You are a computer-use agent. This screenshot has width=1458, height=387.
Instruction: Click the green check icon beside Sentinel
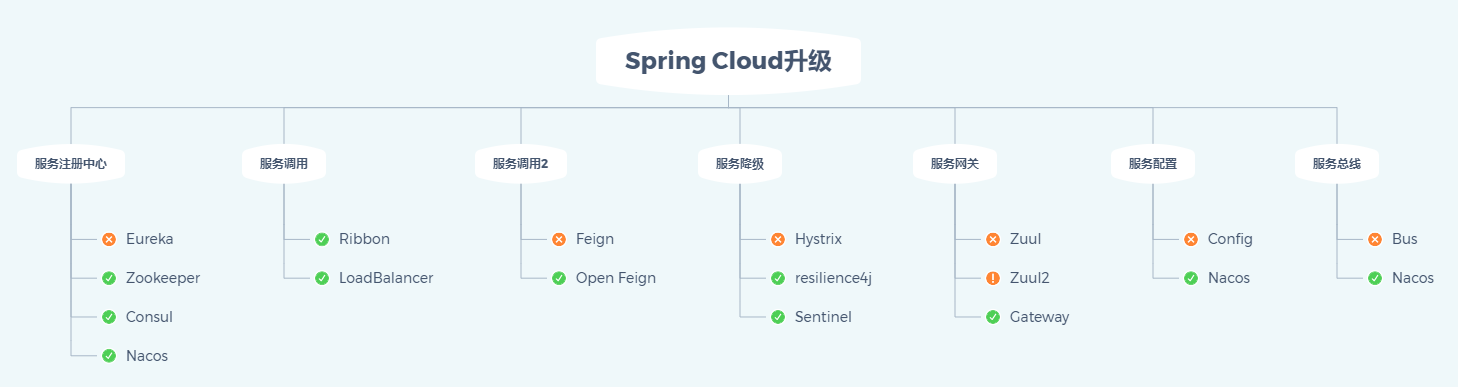coord(778,317)
